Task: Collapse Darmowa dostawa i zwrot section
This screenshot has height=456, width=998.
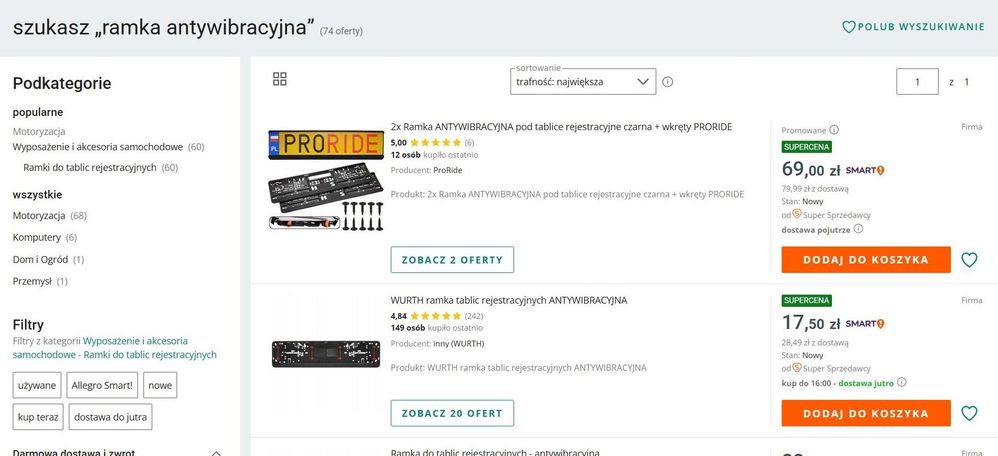Action: tap(216, 453)
